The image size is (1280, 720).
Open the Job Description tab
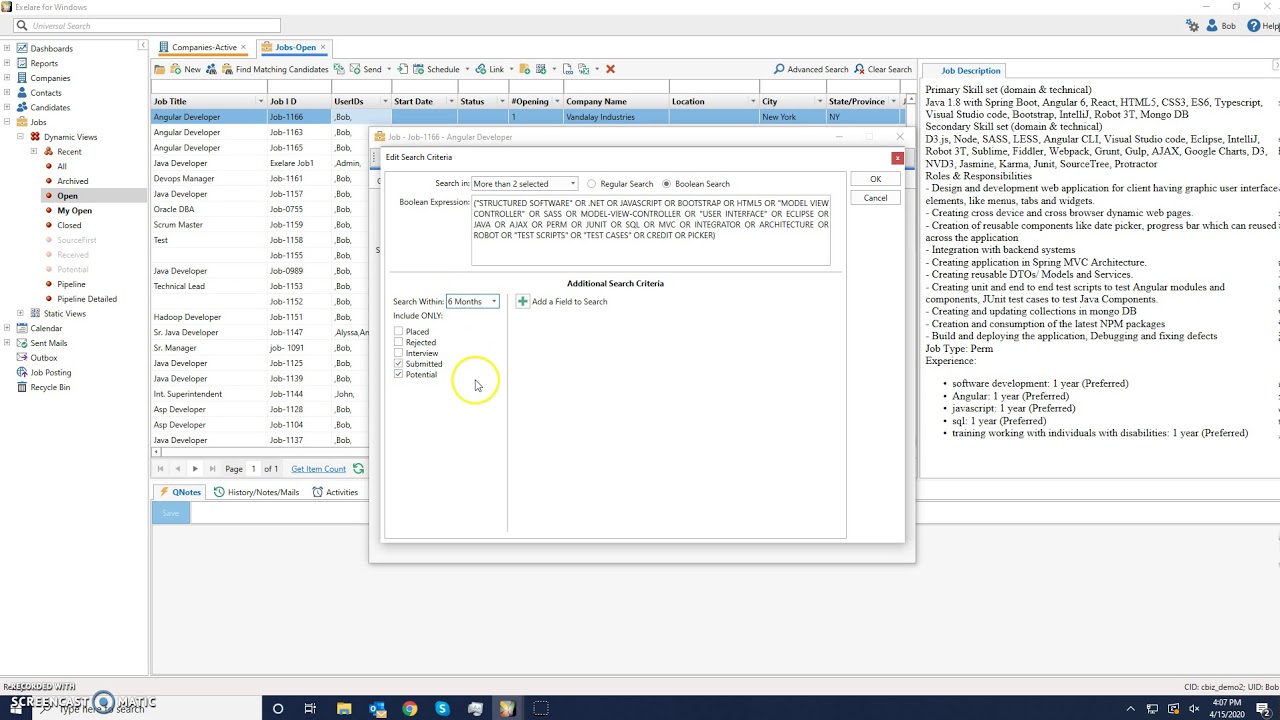(x=970, y=70)
